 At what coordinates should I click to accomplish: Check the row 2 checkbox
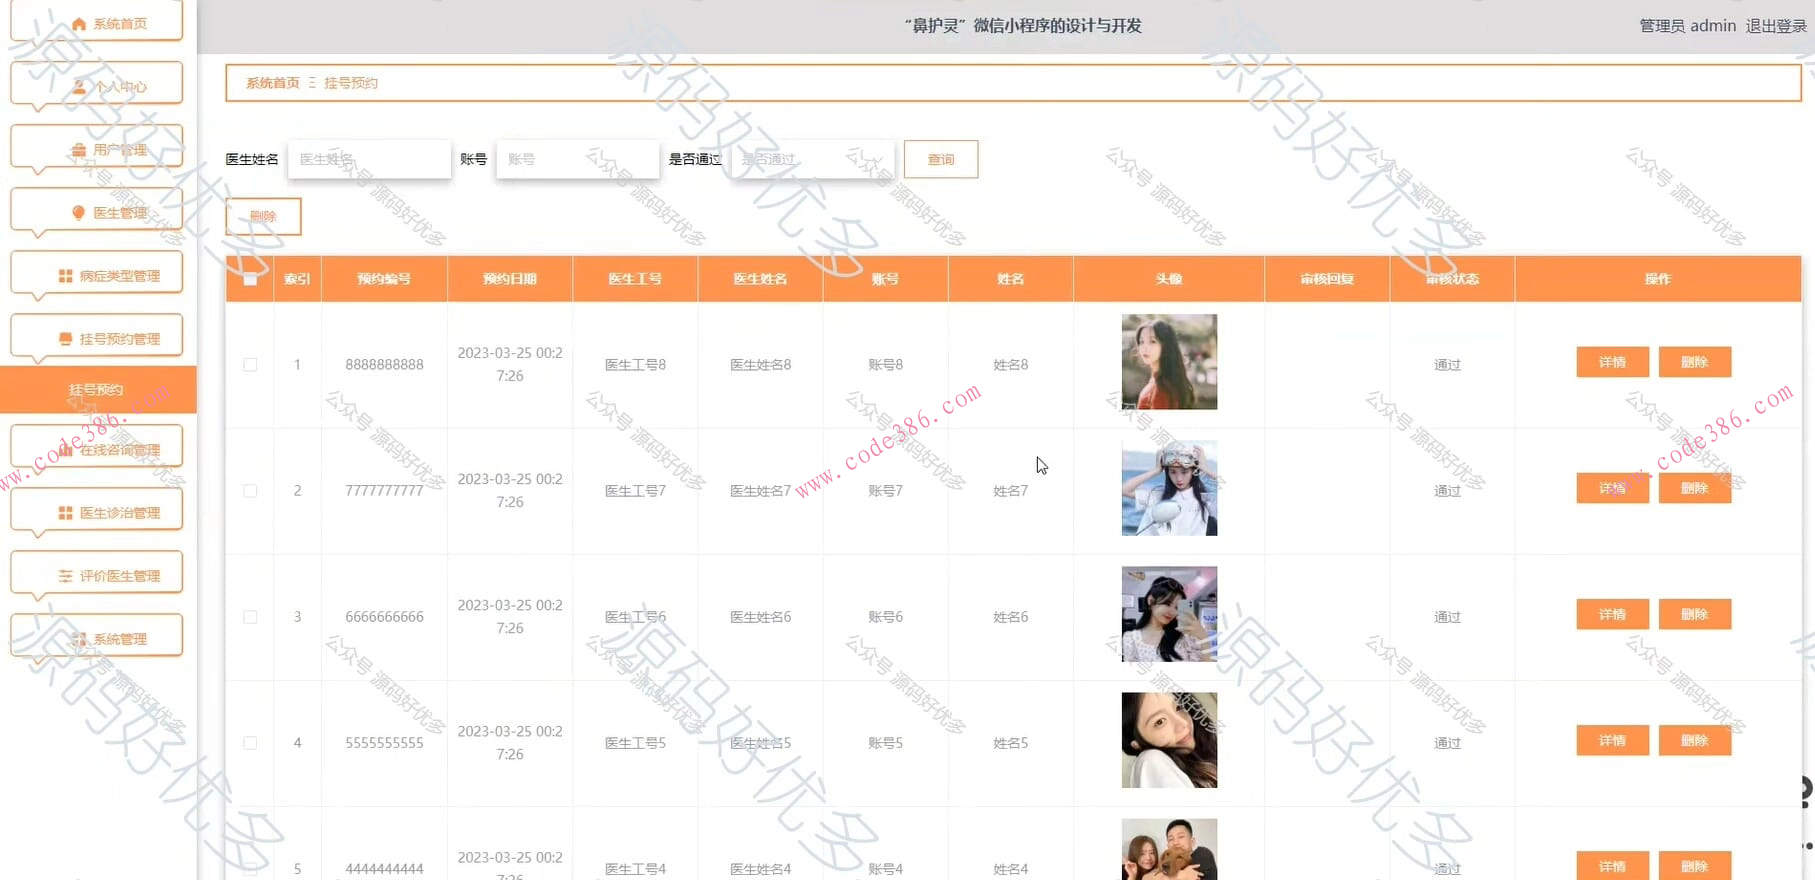250,491
